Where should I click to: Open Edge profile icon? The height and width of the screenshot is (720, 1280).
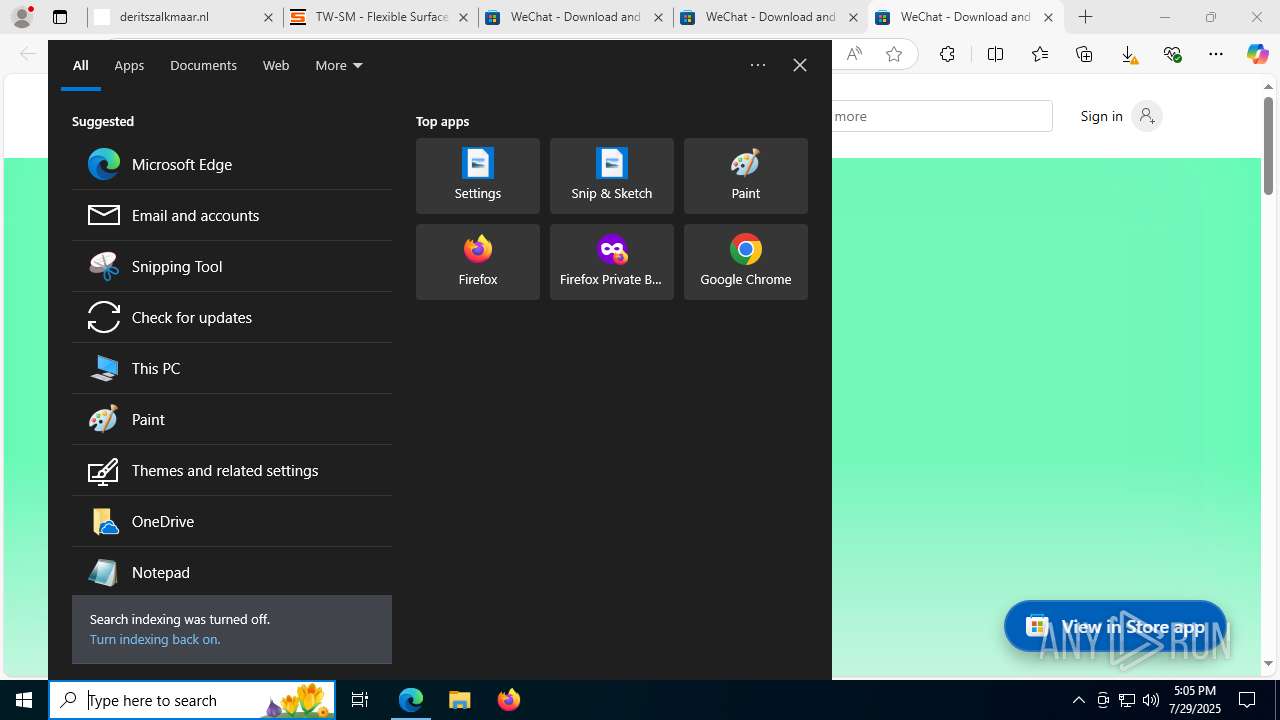tap(21, 17)
